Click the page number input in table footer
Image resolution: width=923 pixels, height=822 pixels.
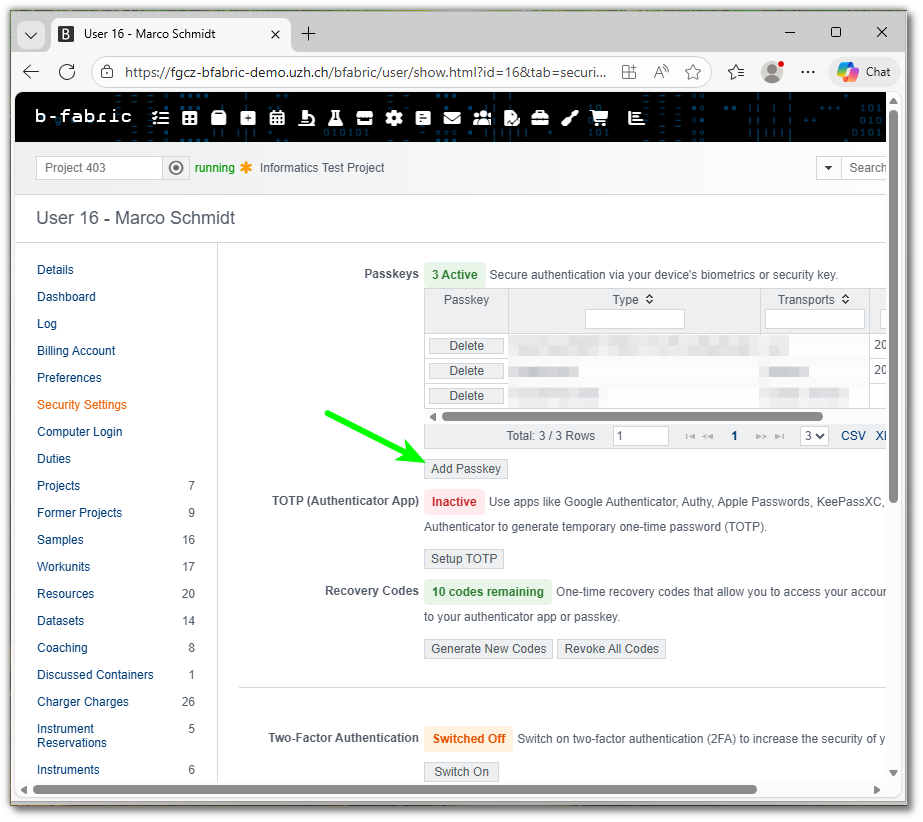(640, 436)
